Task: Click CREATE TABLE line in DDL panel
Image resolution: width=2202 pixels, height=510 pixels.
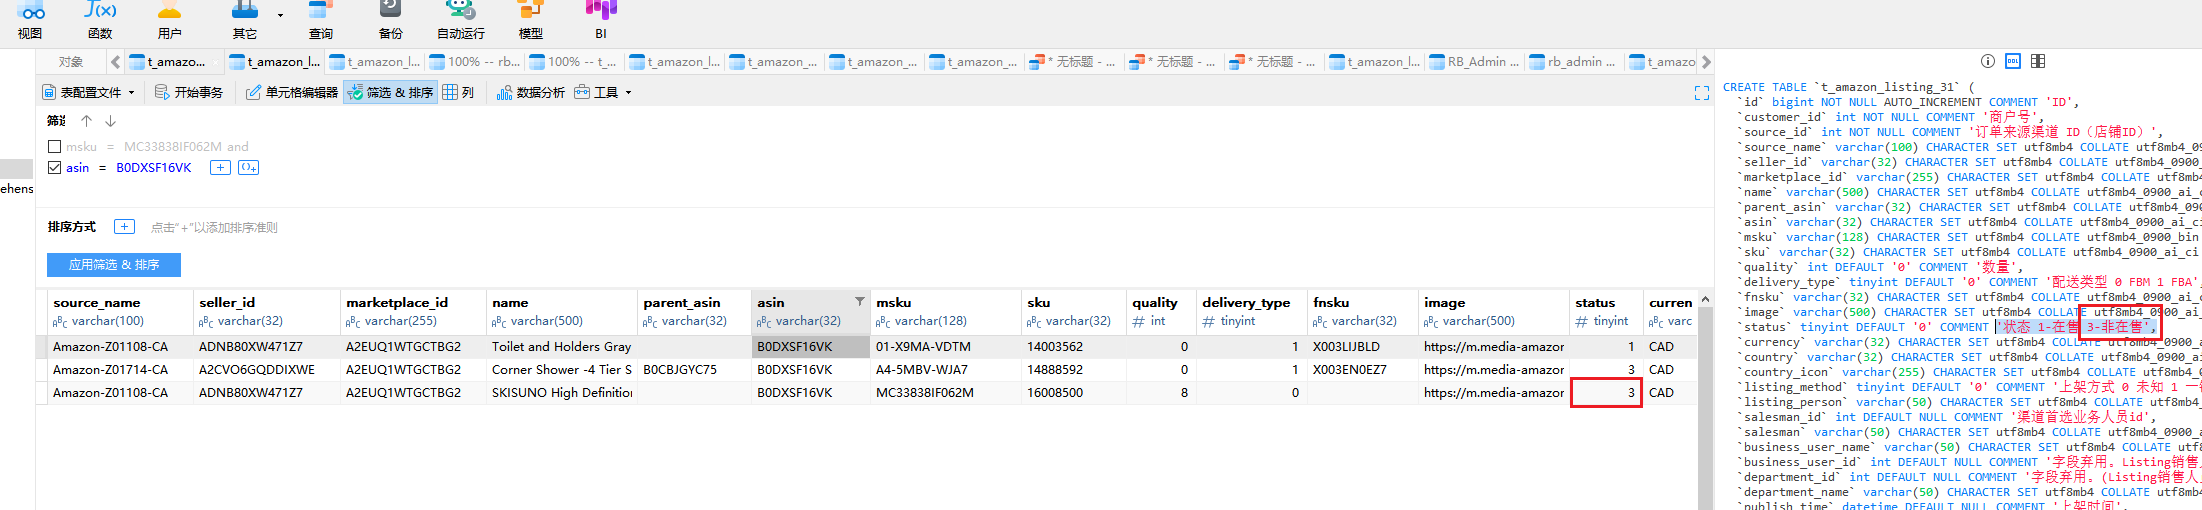Action: 1848,87
